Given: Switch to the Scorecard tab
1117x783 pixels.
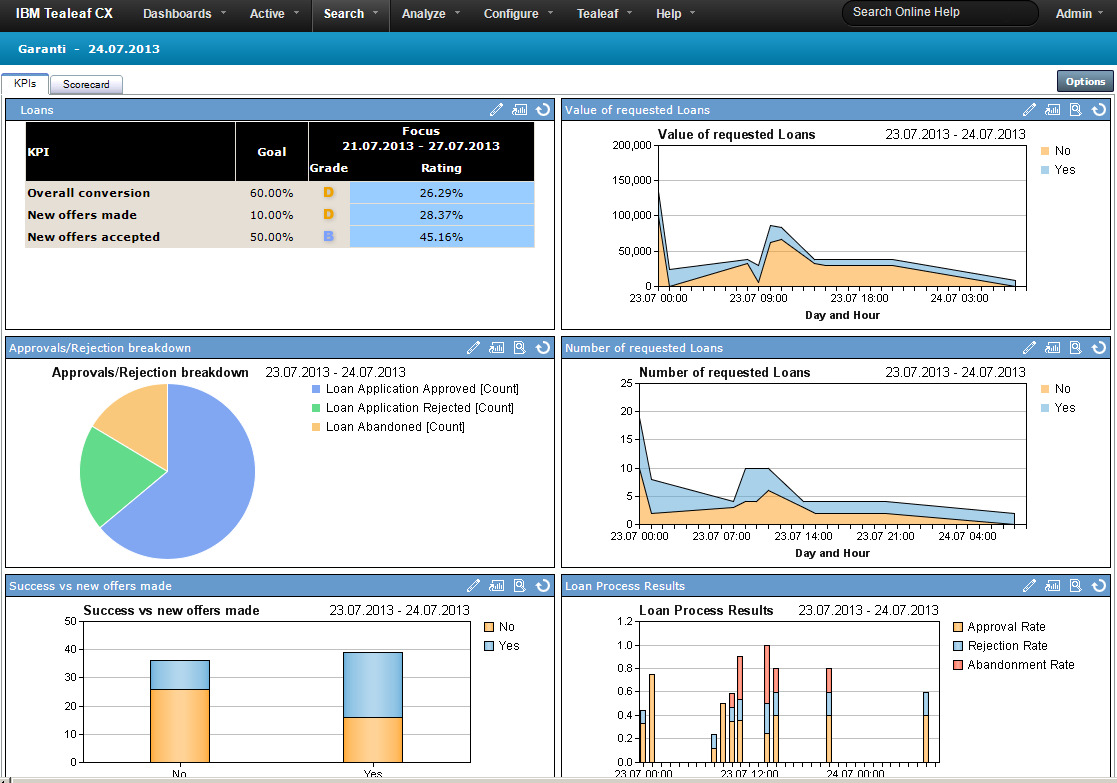Looking at the screenshot, I should [86, 84].
